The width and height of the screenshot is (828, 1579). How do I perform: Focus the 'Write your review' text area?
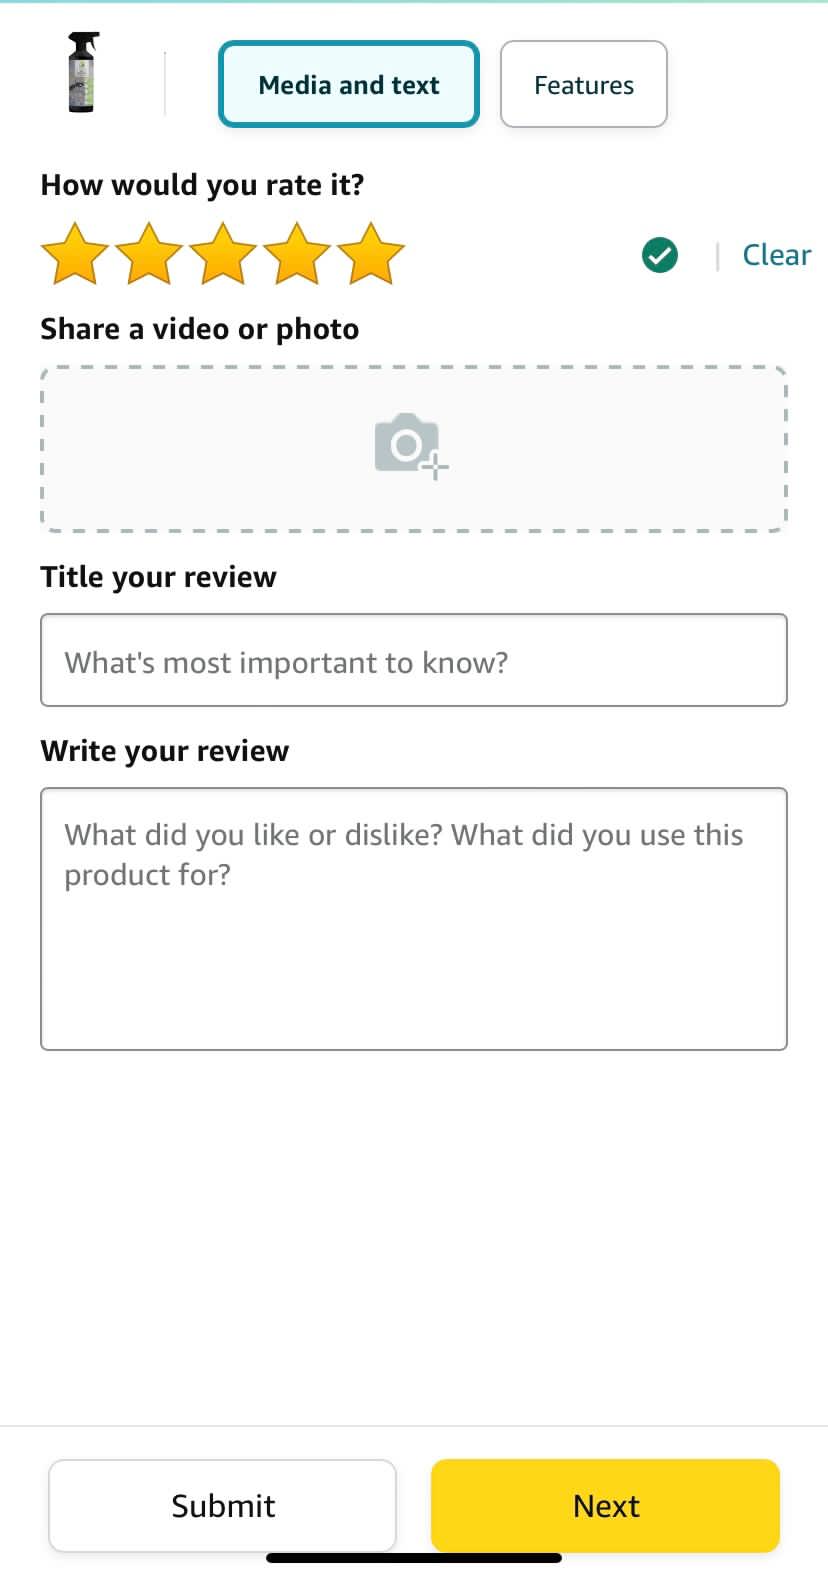pos(414,919)
